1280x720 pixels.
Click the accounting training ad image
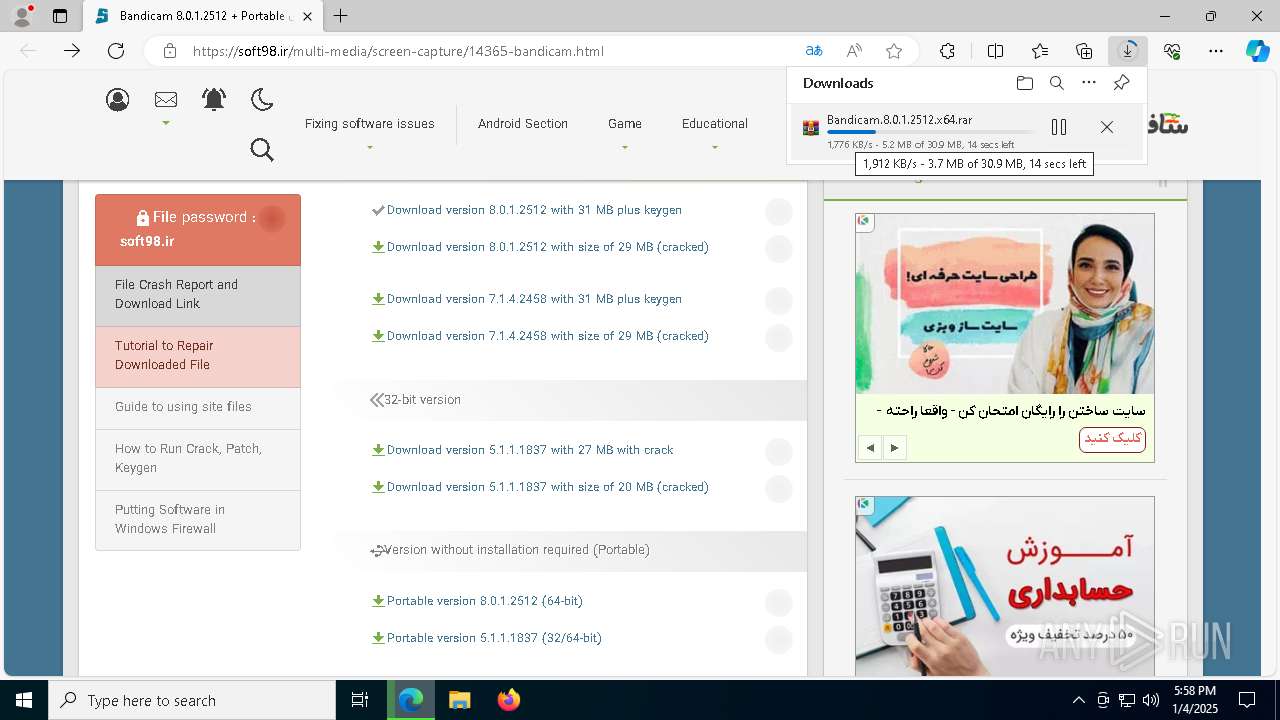click(x=1005, y=586)
